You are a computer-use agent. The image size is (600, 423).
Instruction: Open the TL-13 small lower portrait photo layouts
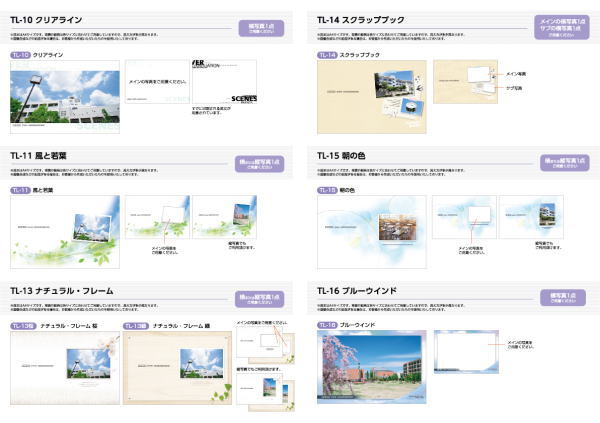pos(265,392)
